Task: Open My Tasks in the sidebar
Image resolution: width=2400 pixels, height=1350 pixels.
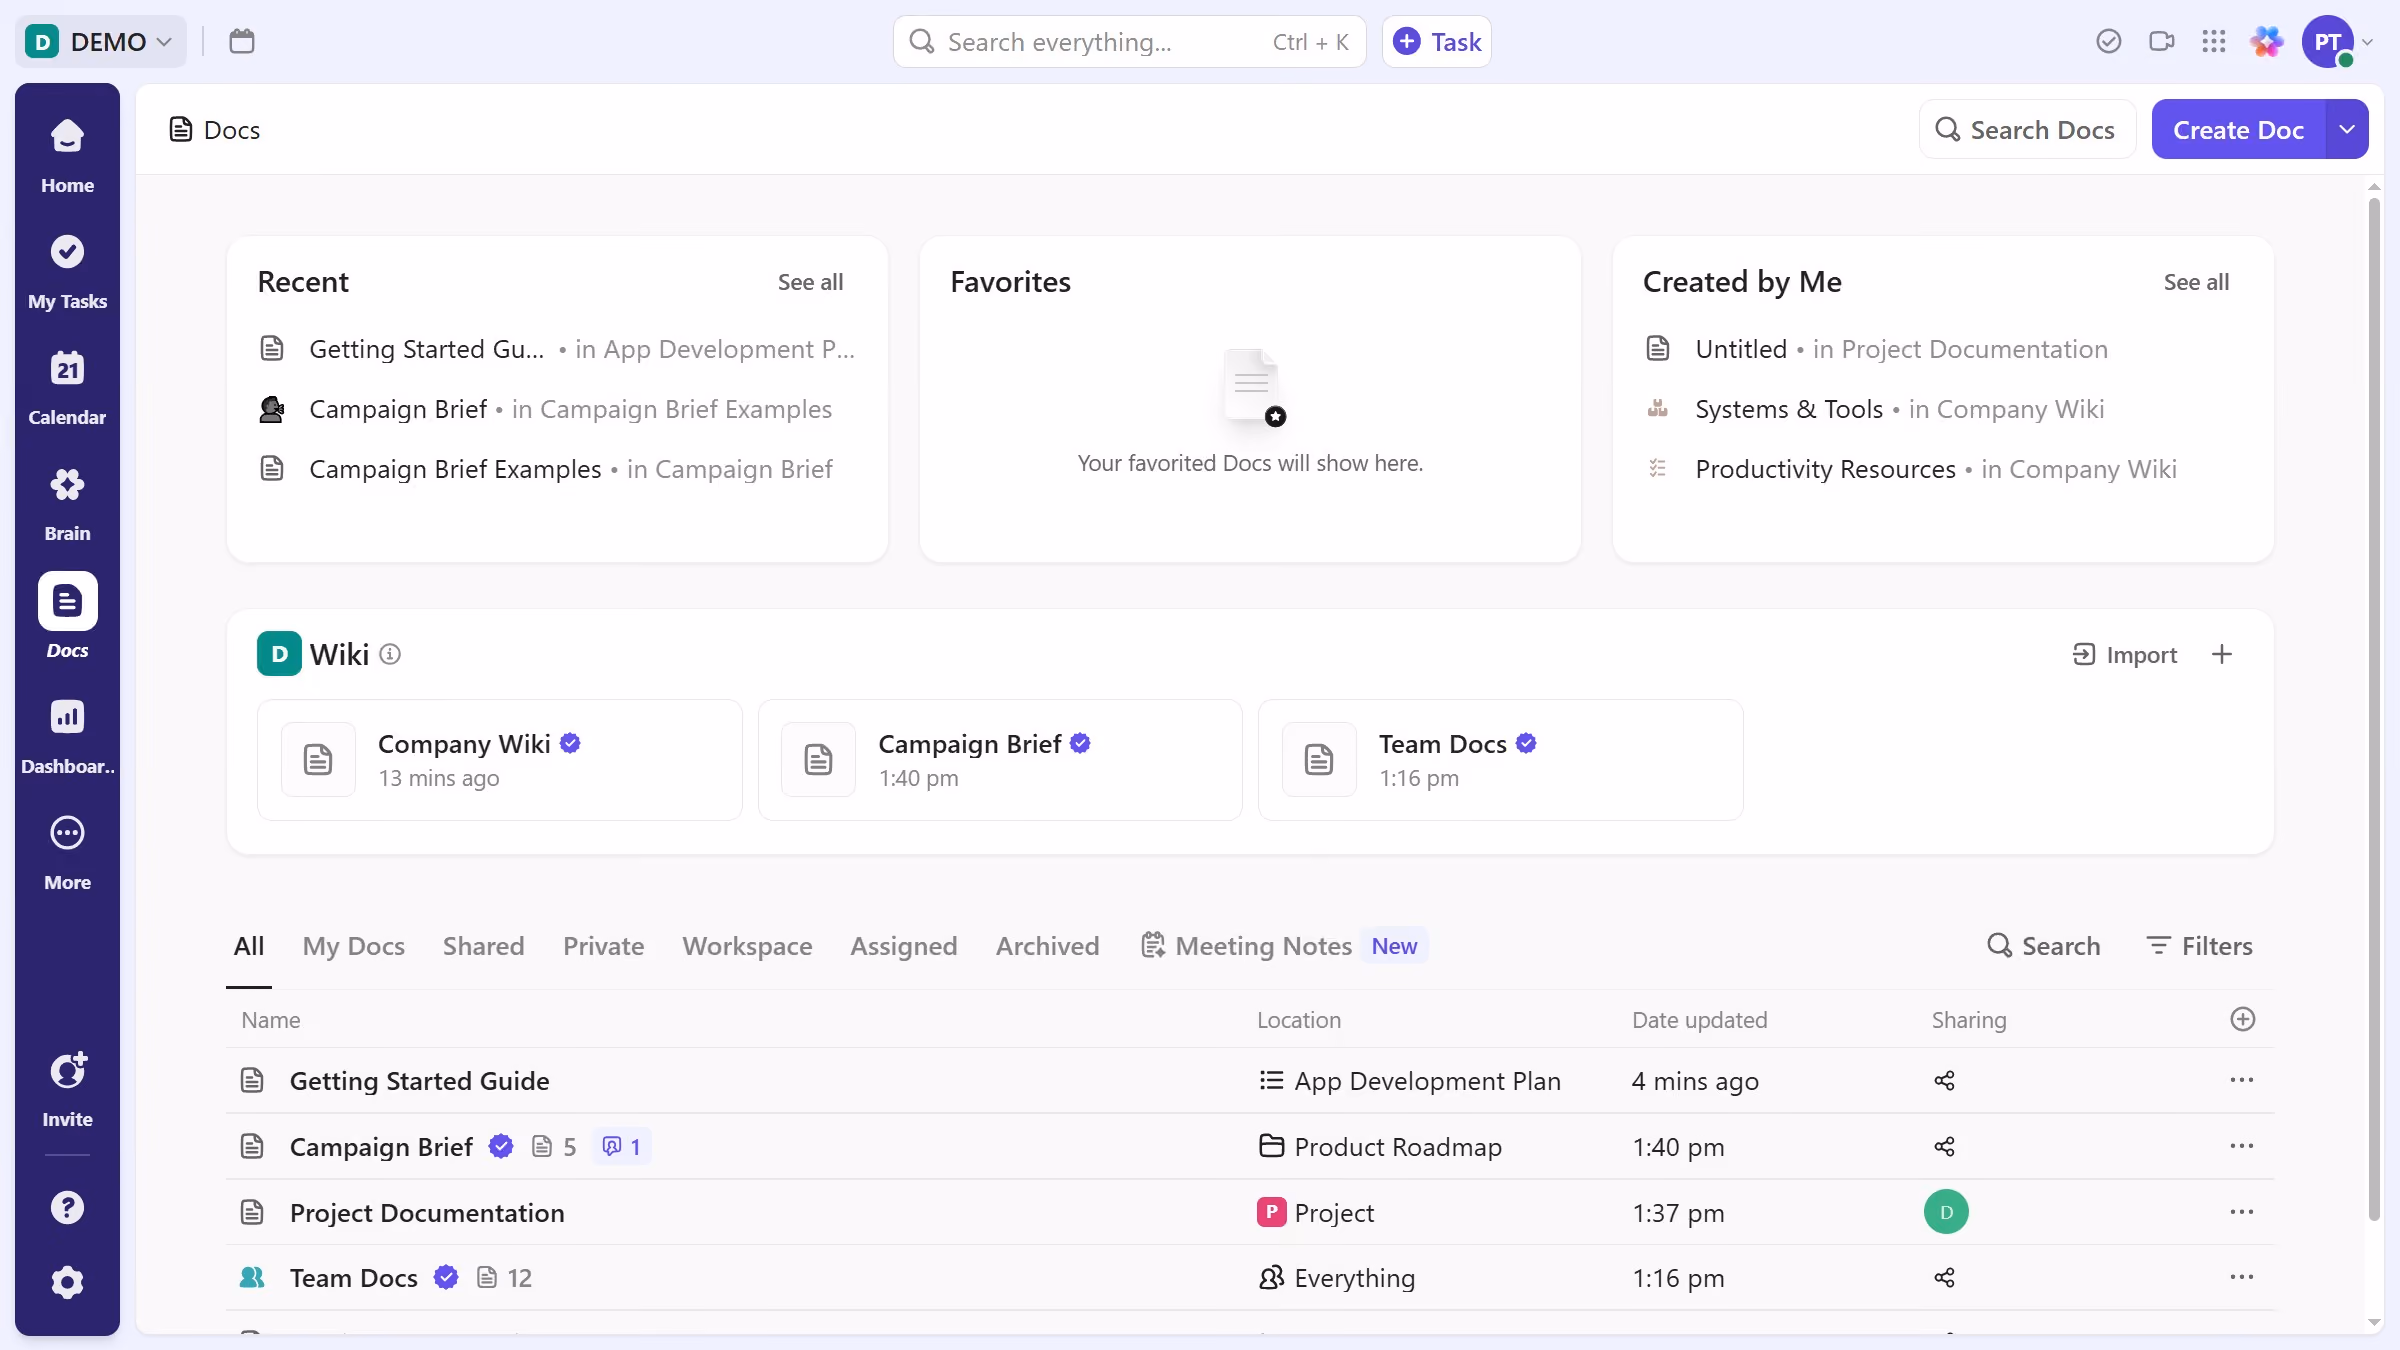Action: coord(67,272)
